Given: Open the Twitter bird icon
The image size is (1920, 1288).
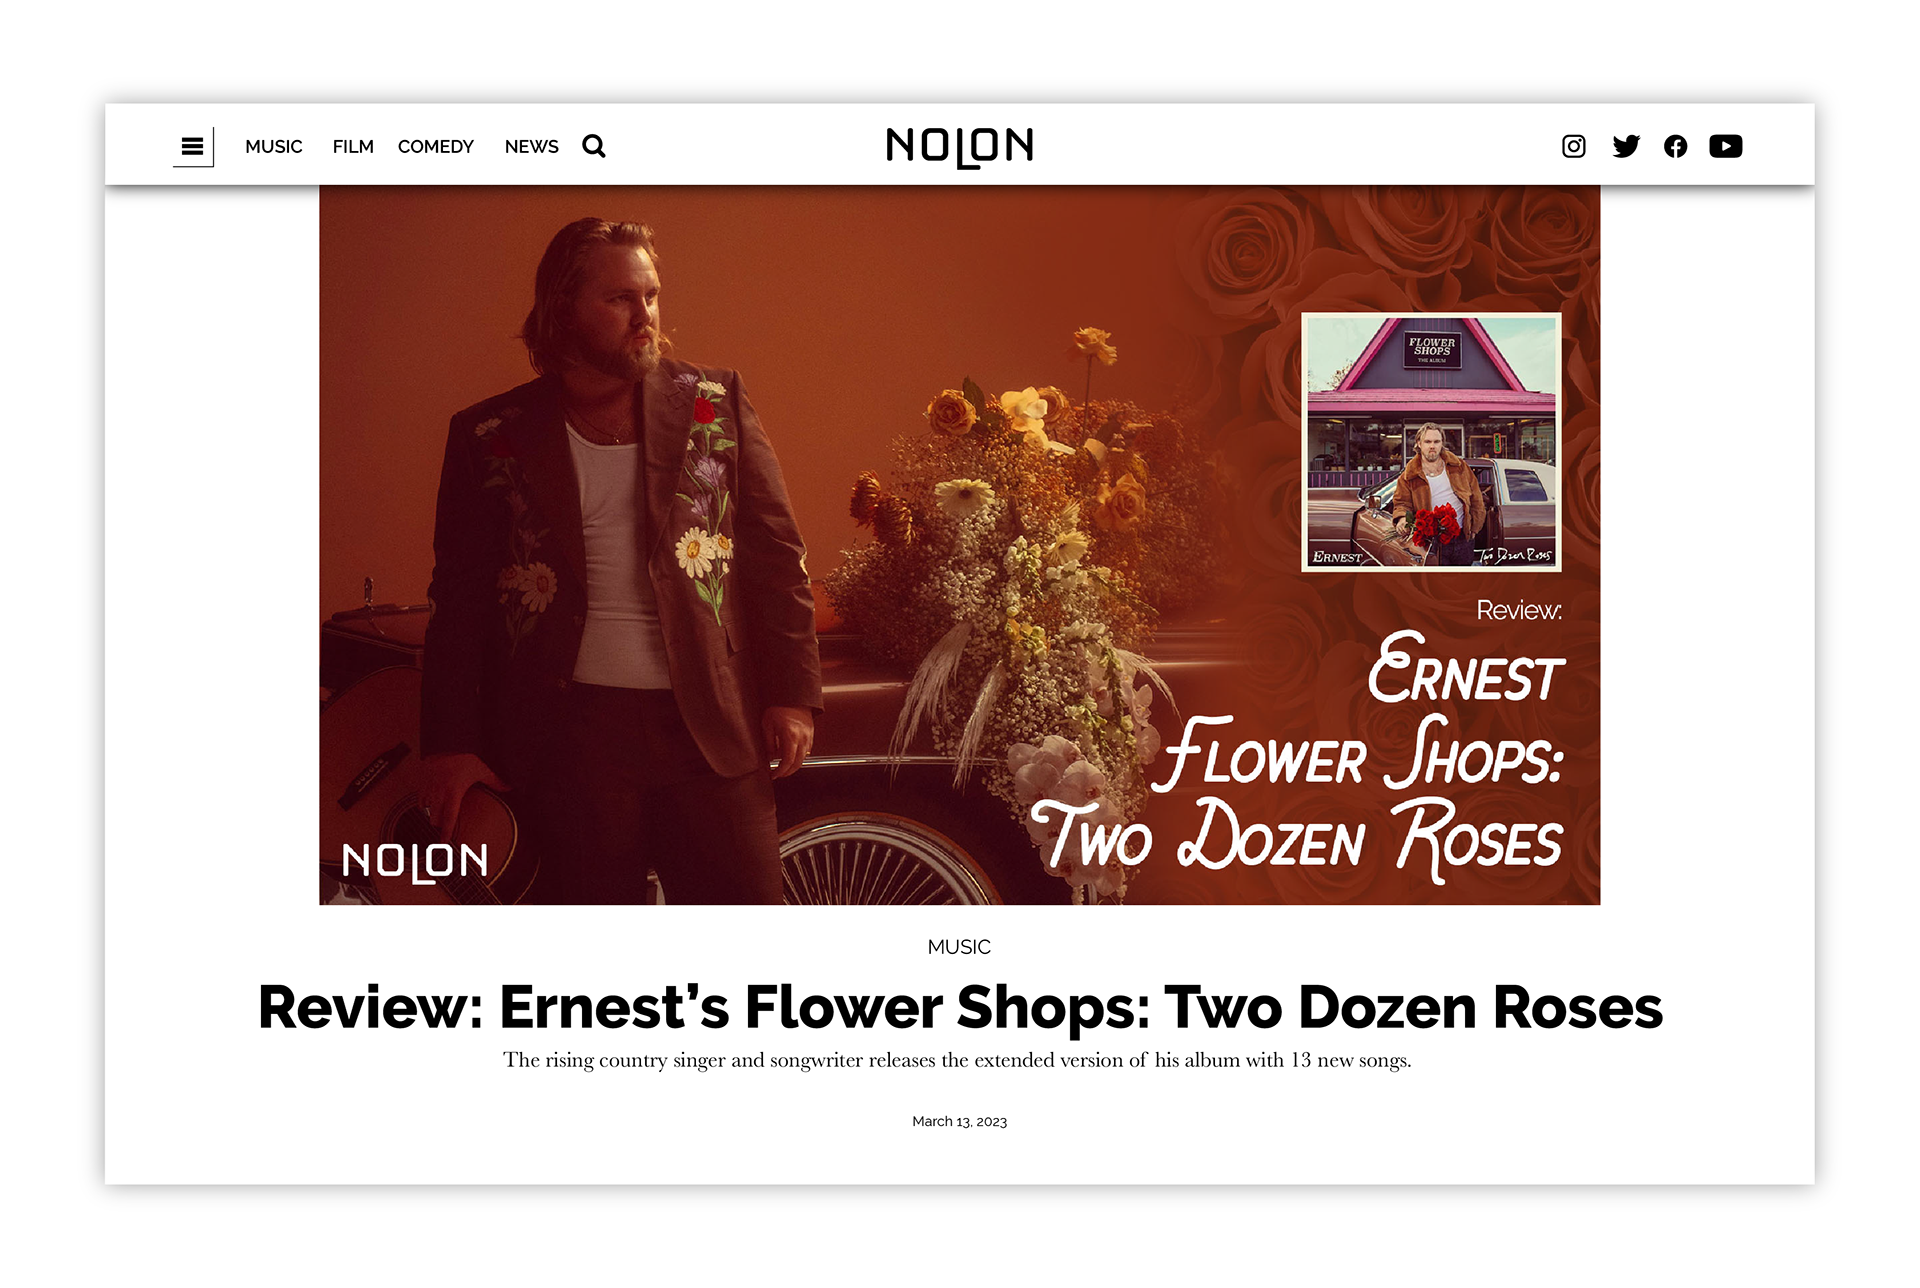Looking at the screenshot, I should [x=1626, y=147].
